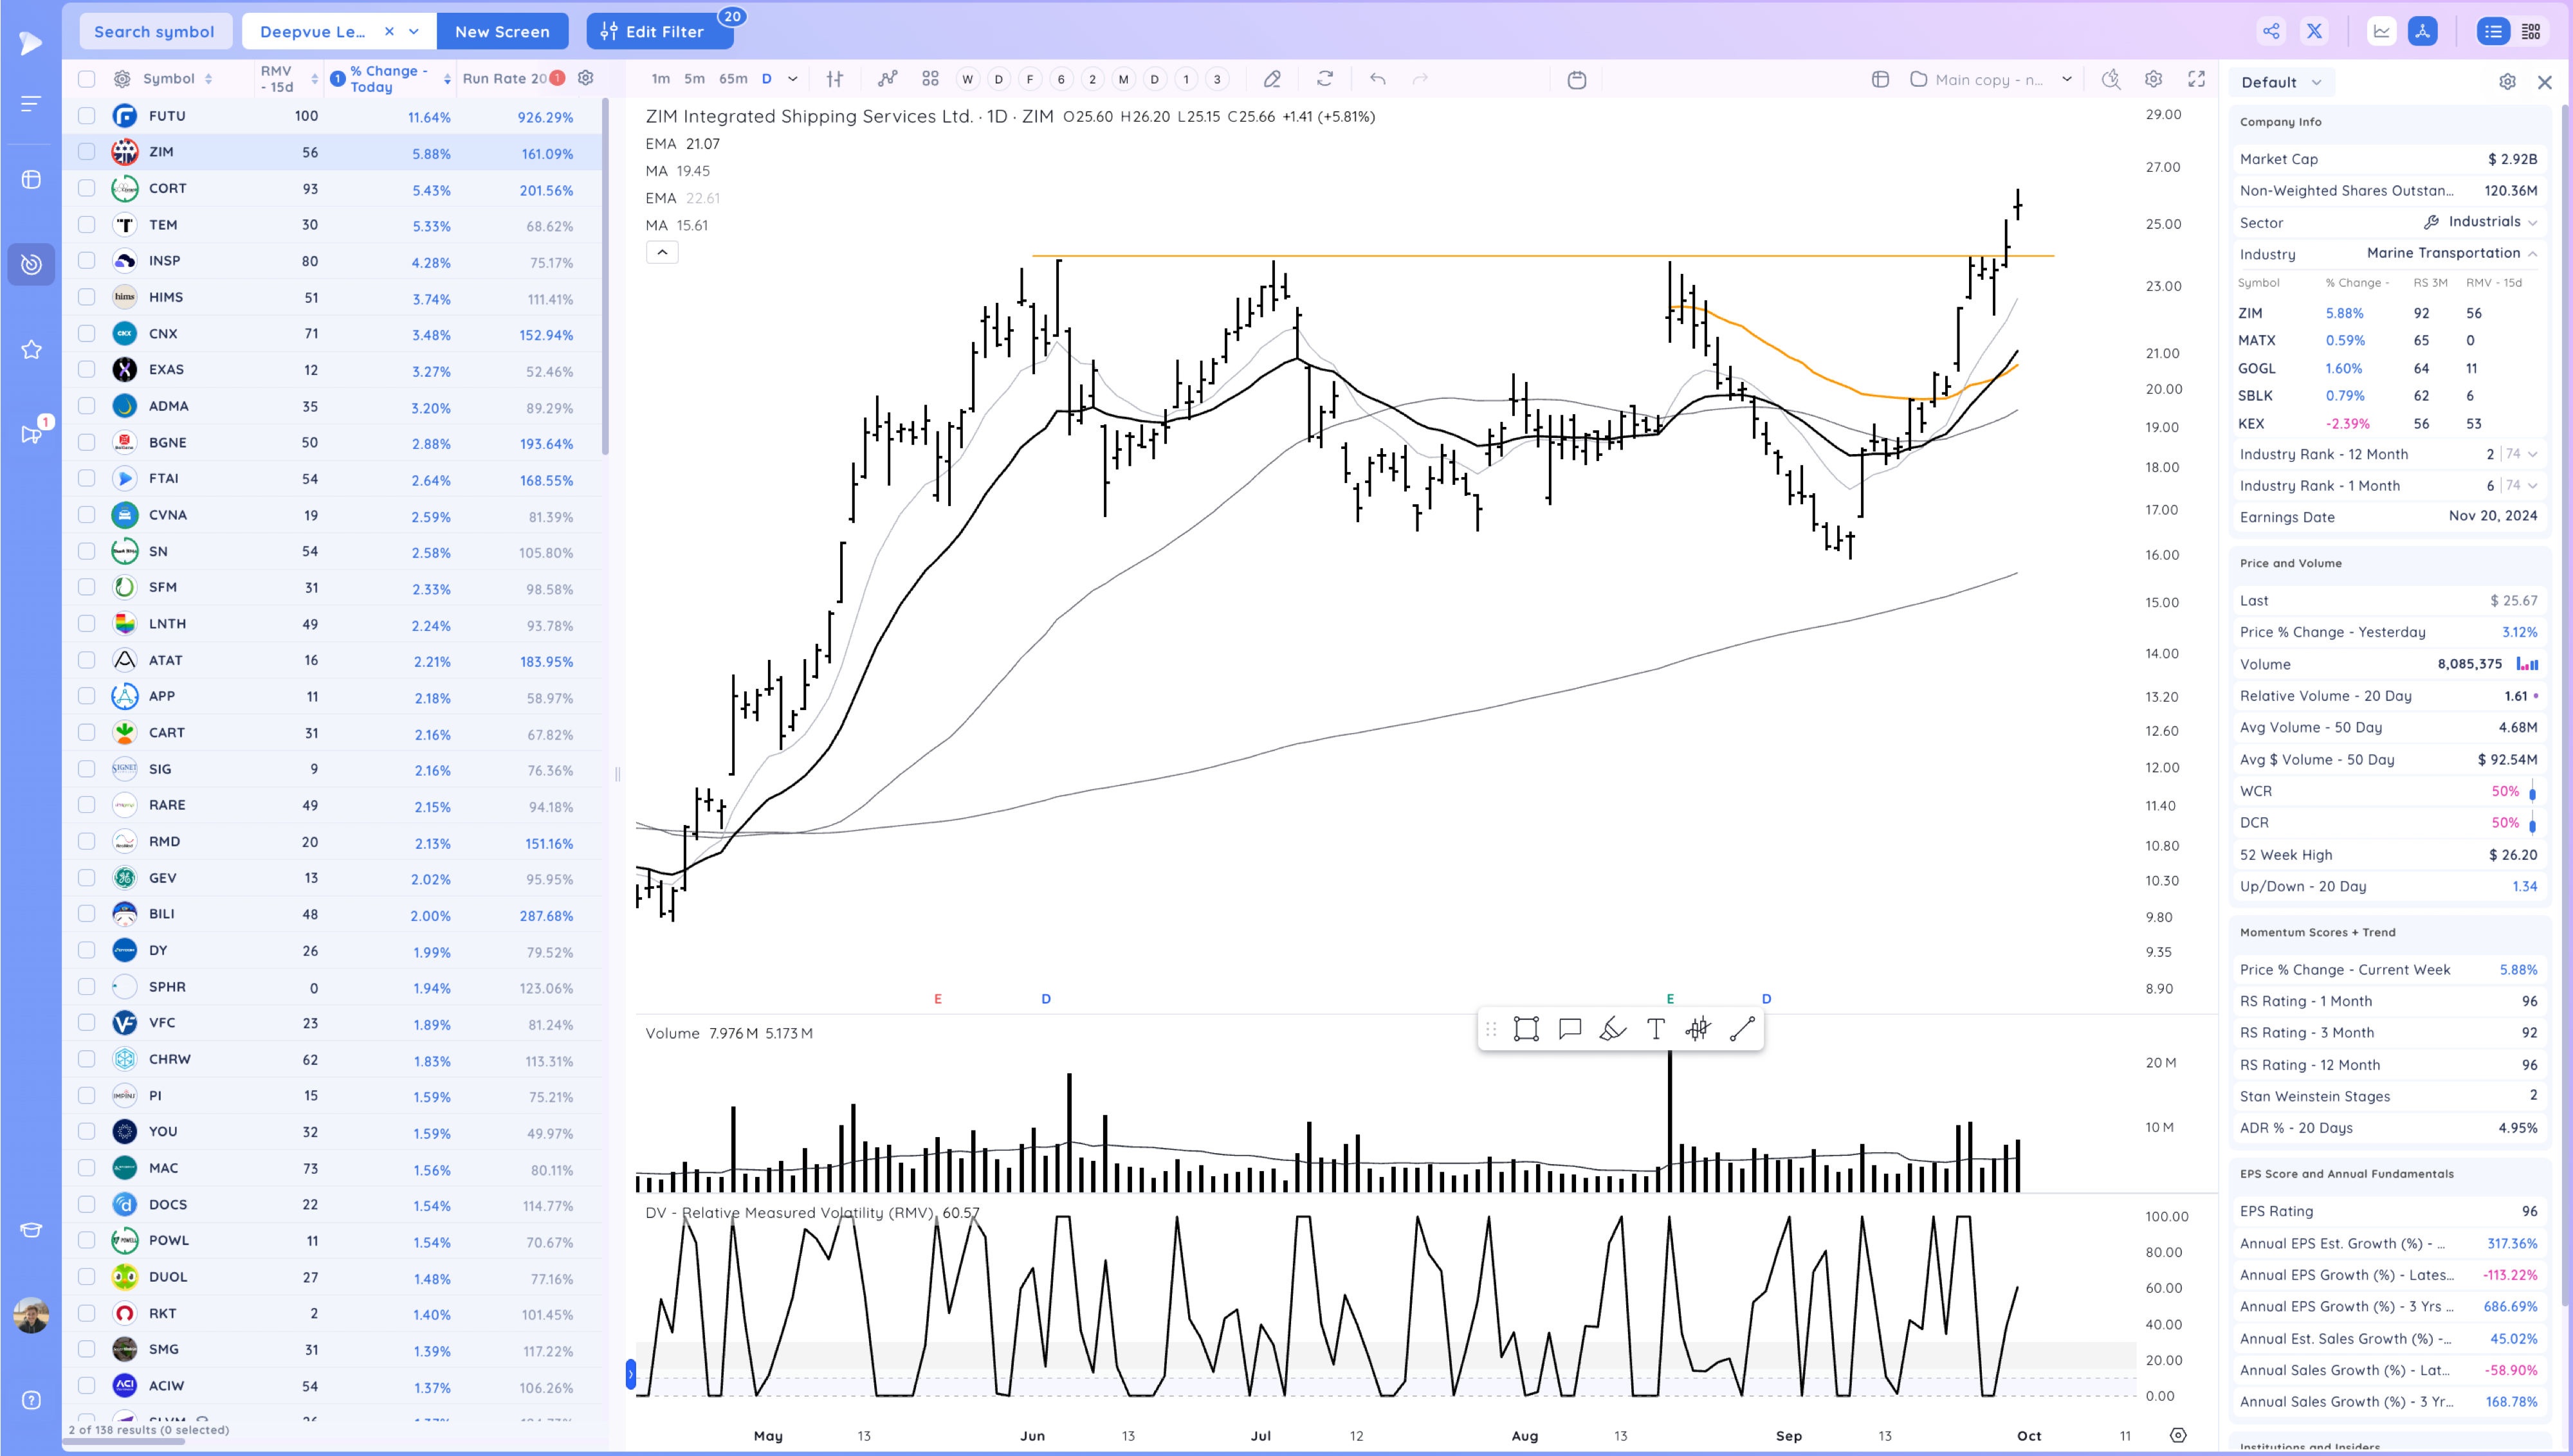Viewport: 2573px width, 1456px height.
Task: Switch to list view layout
Action: coord(2493,31)
